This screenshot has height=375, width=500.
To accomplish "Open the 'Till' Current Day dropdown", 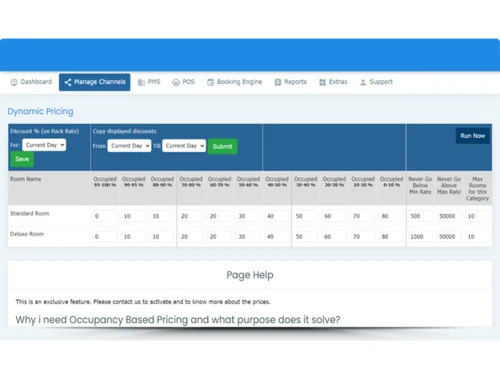I will coord(184,146).
